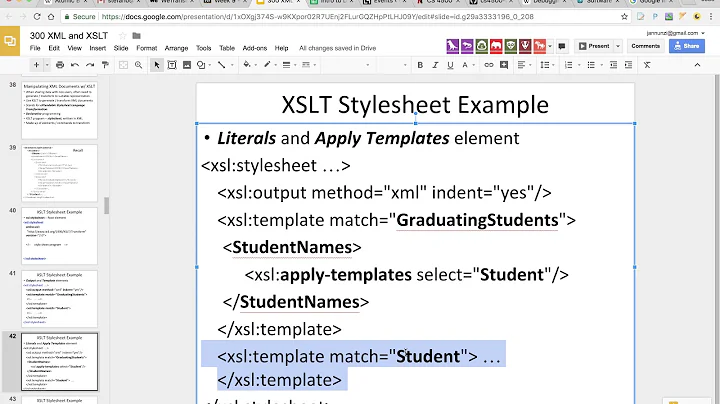The width and height of the screenshot is (720, 404).
Task: Click the Present button
Action: 594,46
